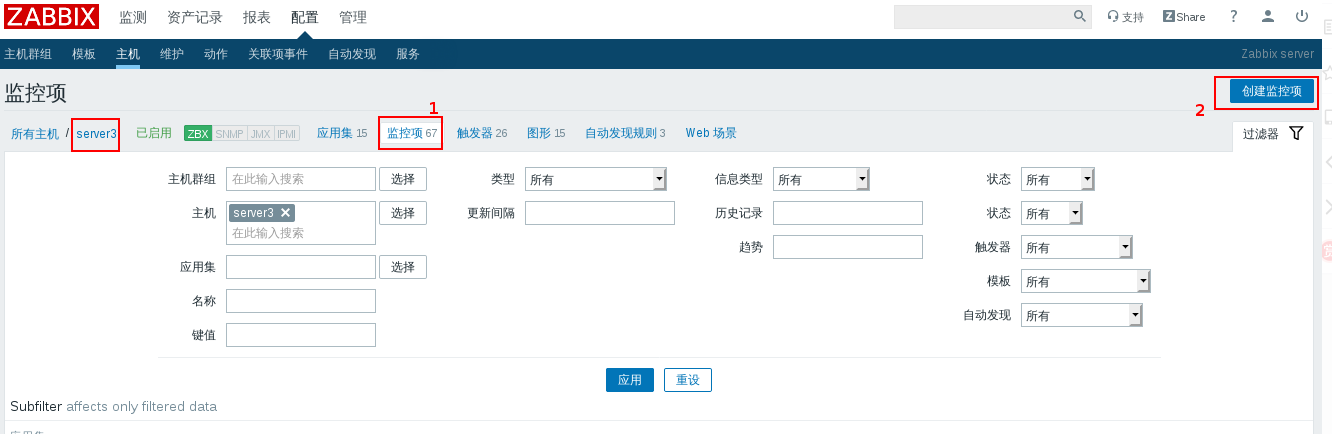Toggle the 过滤器 tab

(x=1272, y=133)
